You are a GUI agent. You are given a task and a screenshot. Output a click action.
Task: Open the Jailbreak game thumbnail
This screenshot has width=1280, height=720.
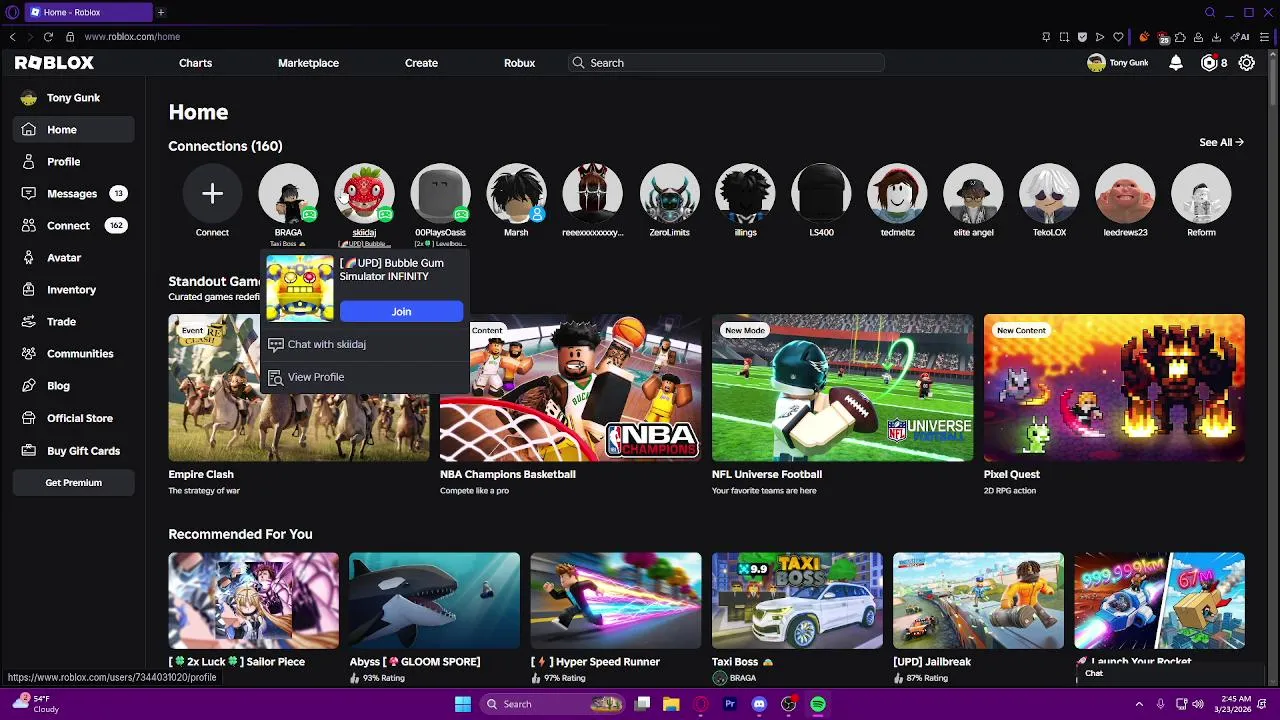coord(978,600)
